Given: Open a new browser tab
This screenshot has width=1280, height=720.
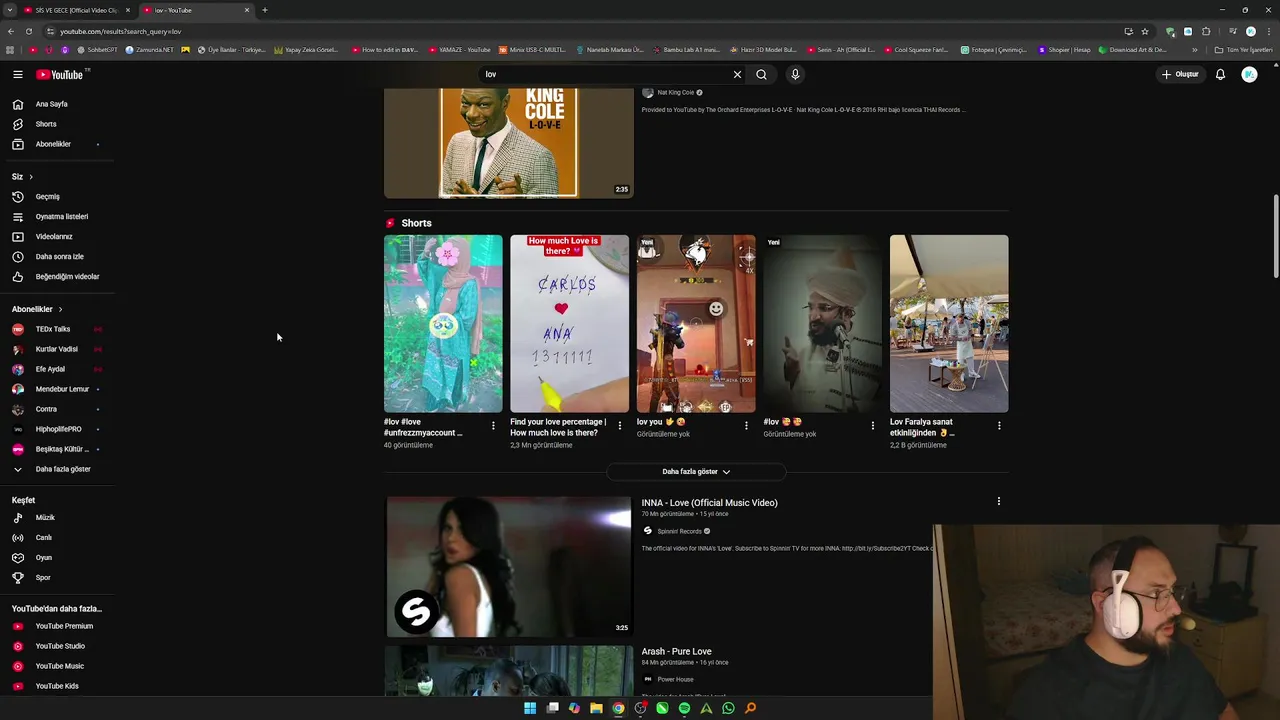Looking at the screenshot, I should 264,10.
